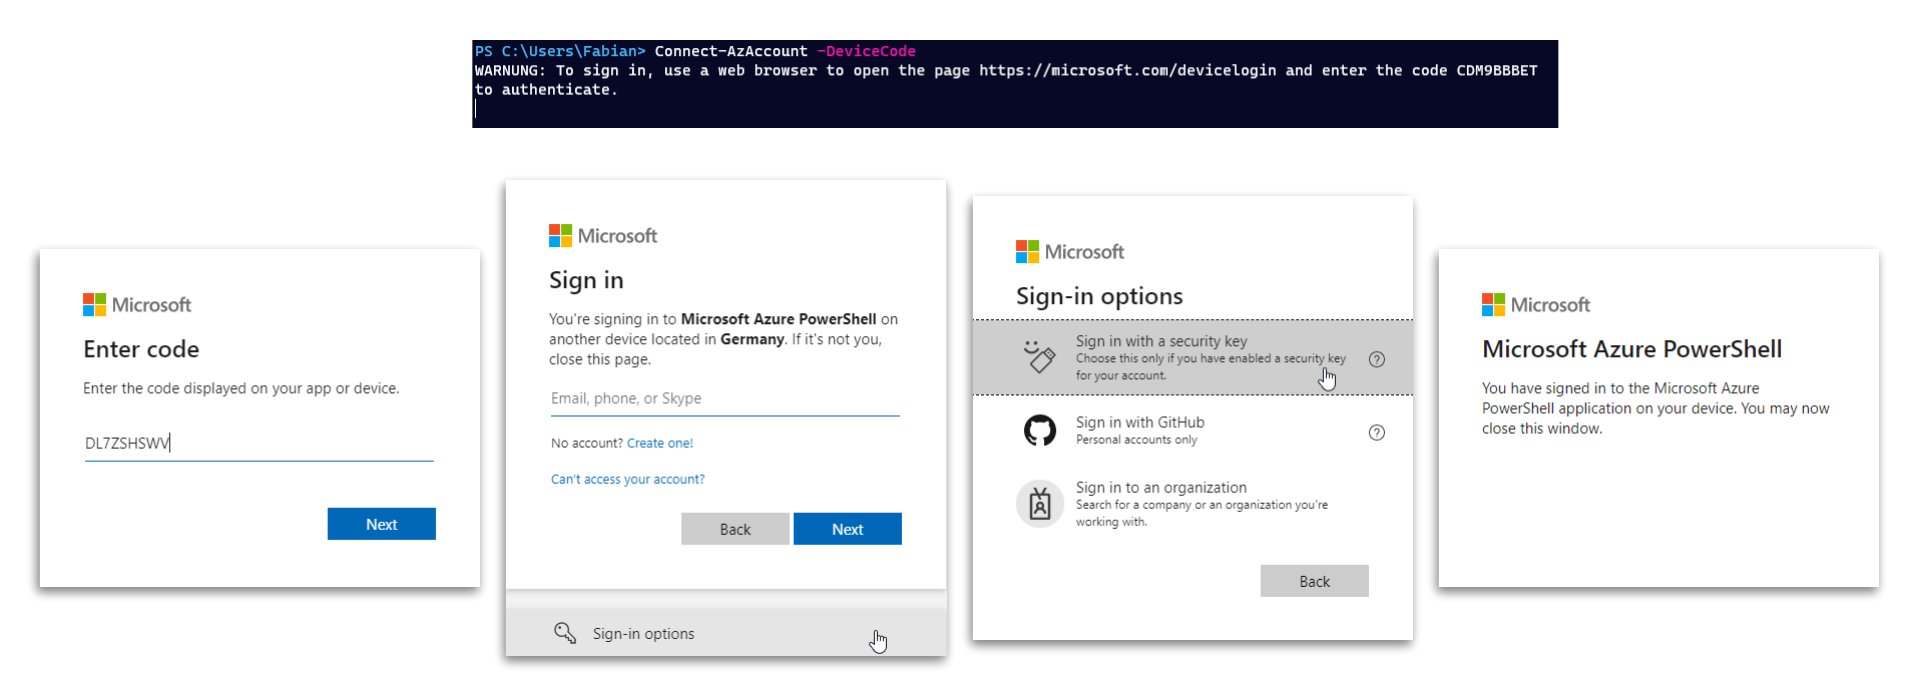Click the Connect-AzAccount command text in terminal

pos(731,51)
